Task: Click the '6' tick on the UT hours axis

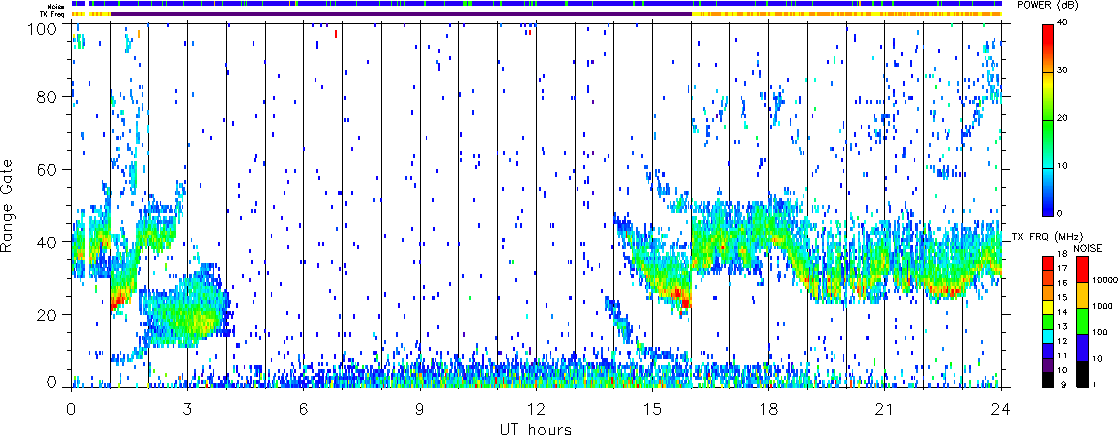Action: click(304, 409)
